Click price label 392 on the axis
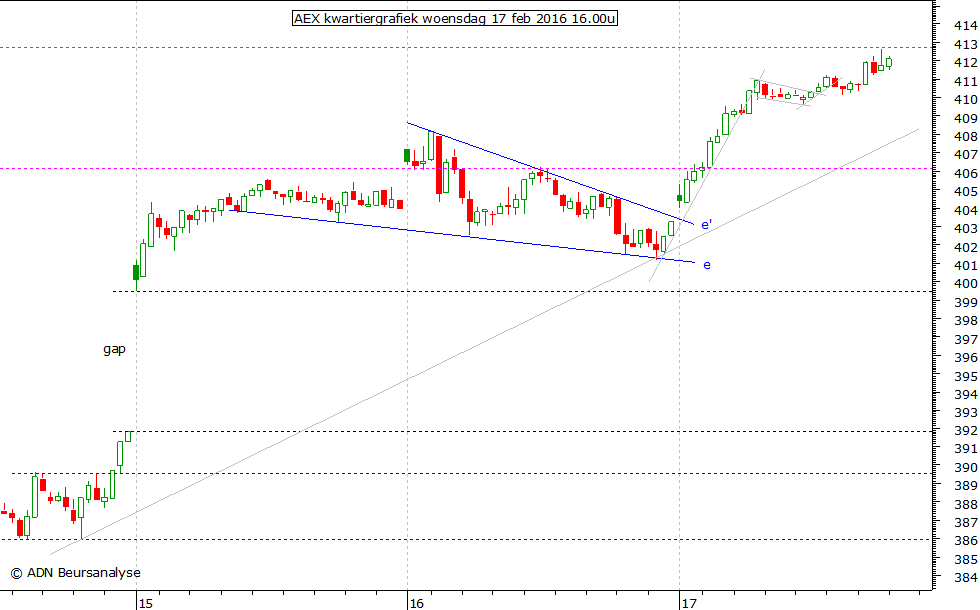This screenshot has width=980, height=610. tap(966, 431)
